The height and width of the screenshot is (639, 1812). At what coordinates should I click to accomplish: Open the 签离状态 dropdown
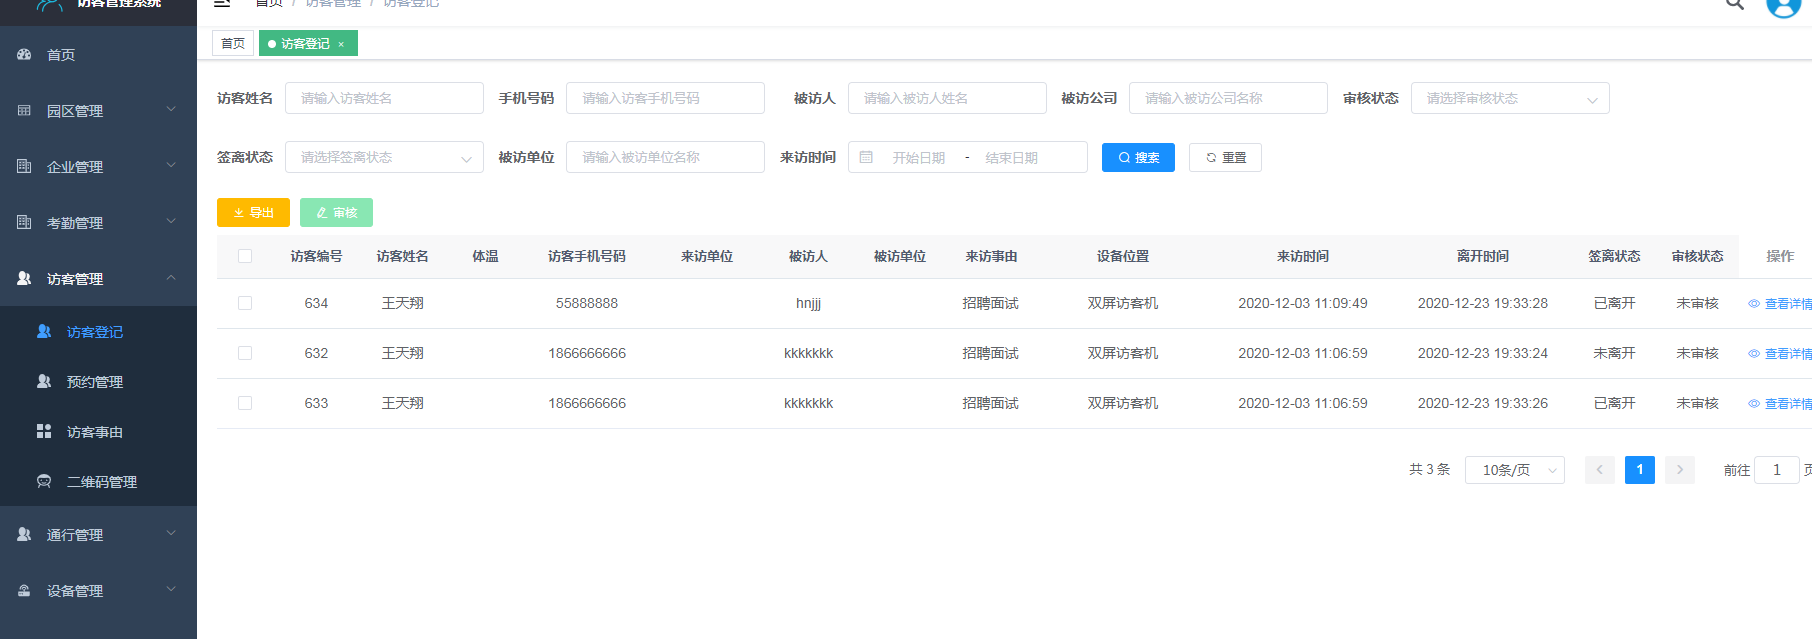click(384, 157)
